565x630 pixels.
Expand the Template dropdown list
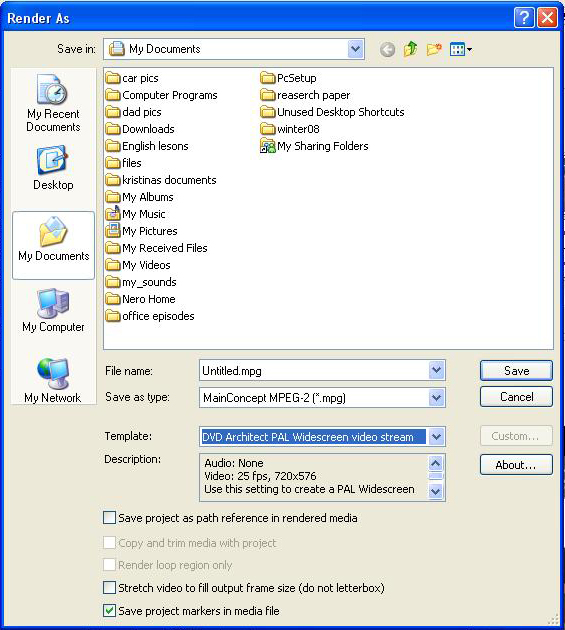coord(436,436)
